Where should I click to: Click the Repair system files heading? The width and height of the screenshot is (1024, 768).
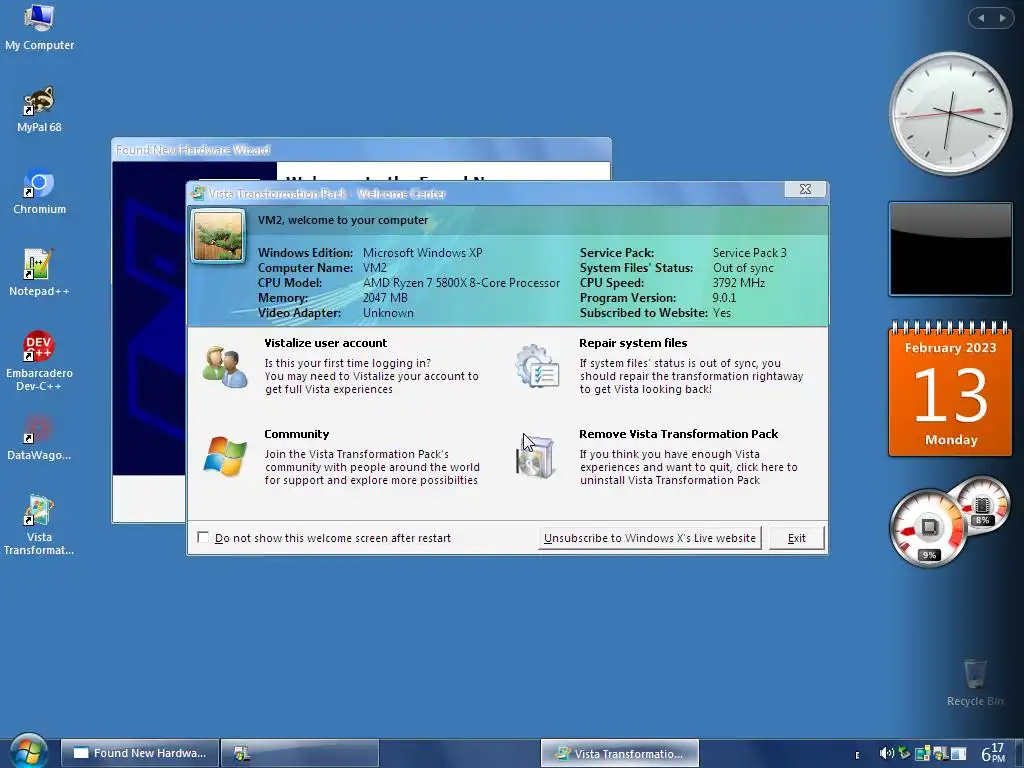[633, 343]
